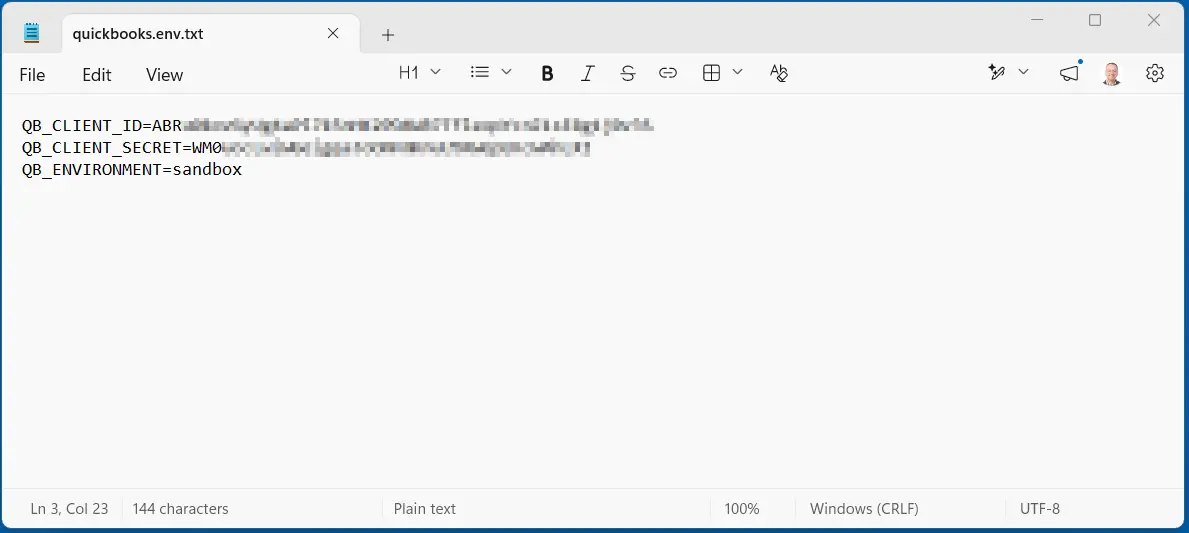The height and width of the screenshot is (533, 1189).
Task: Click the QB_CLIENT_SECRET line in the editor
Action: (306, 148)
